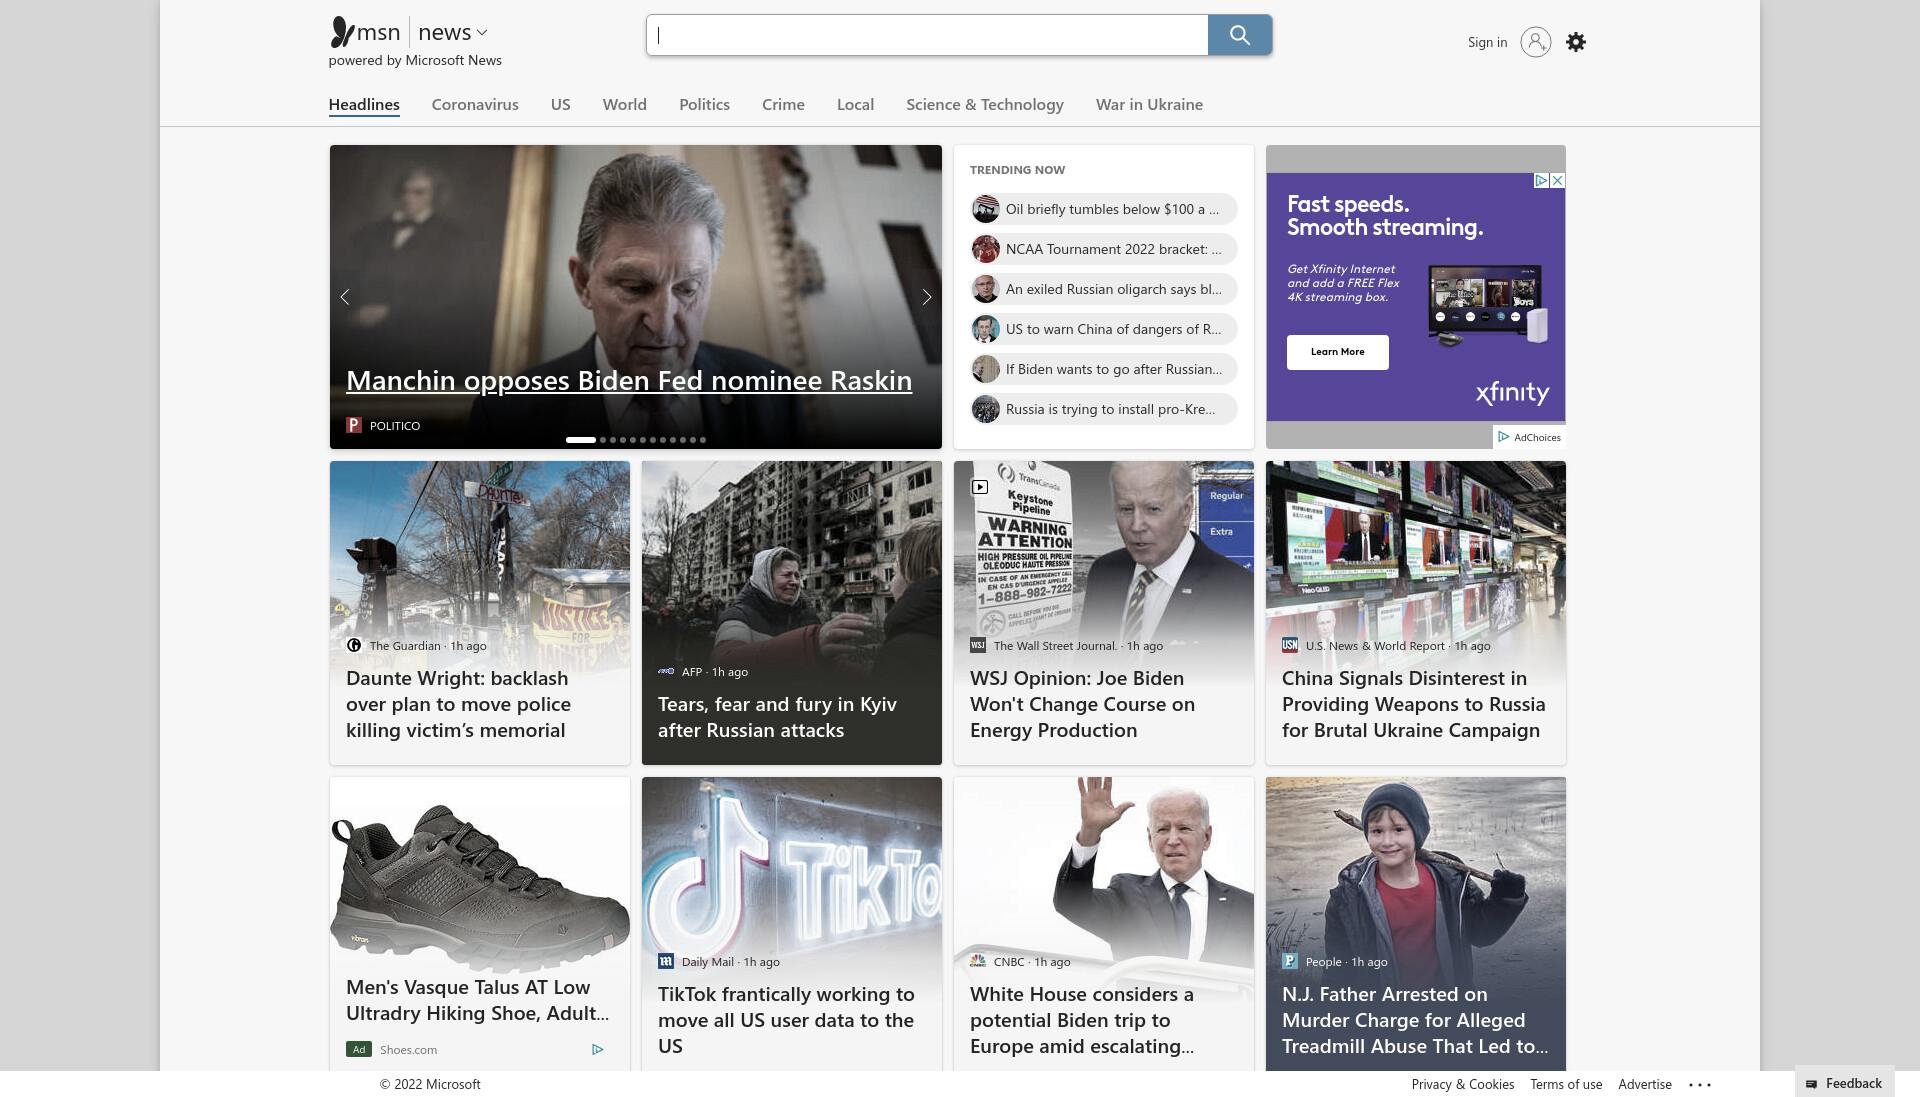Click the Sign in link
The height and width of the screenshot is (1097, 1920).
pyautogui.click(x=1487, y=42)
